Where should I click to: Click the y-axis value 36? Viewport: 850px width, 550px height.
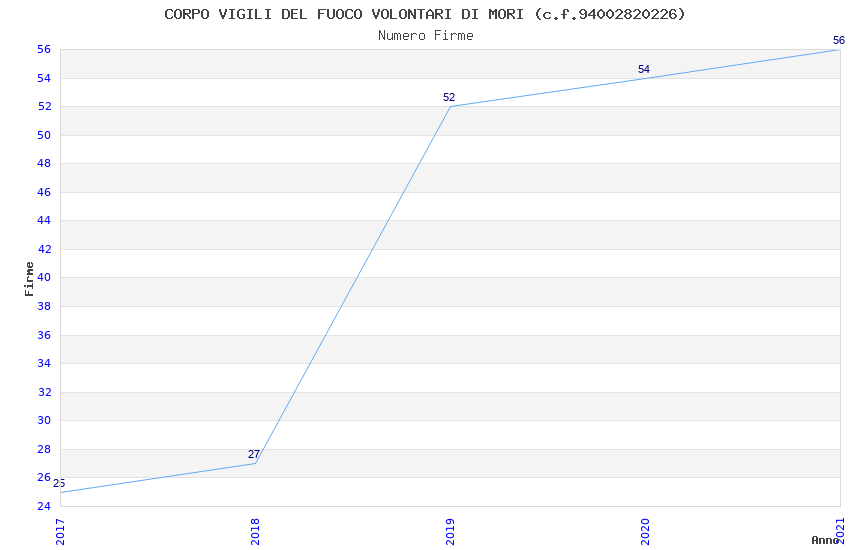(x=44, y=335)
